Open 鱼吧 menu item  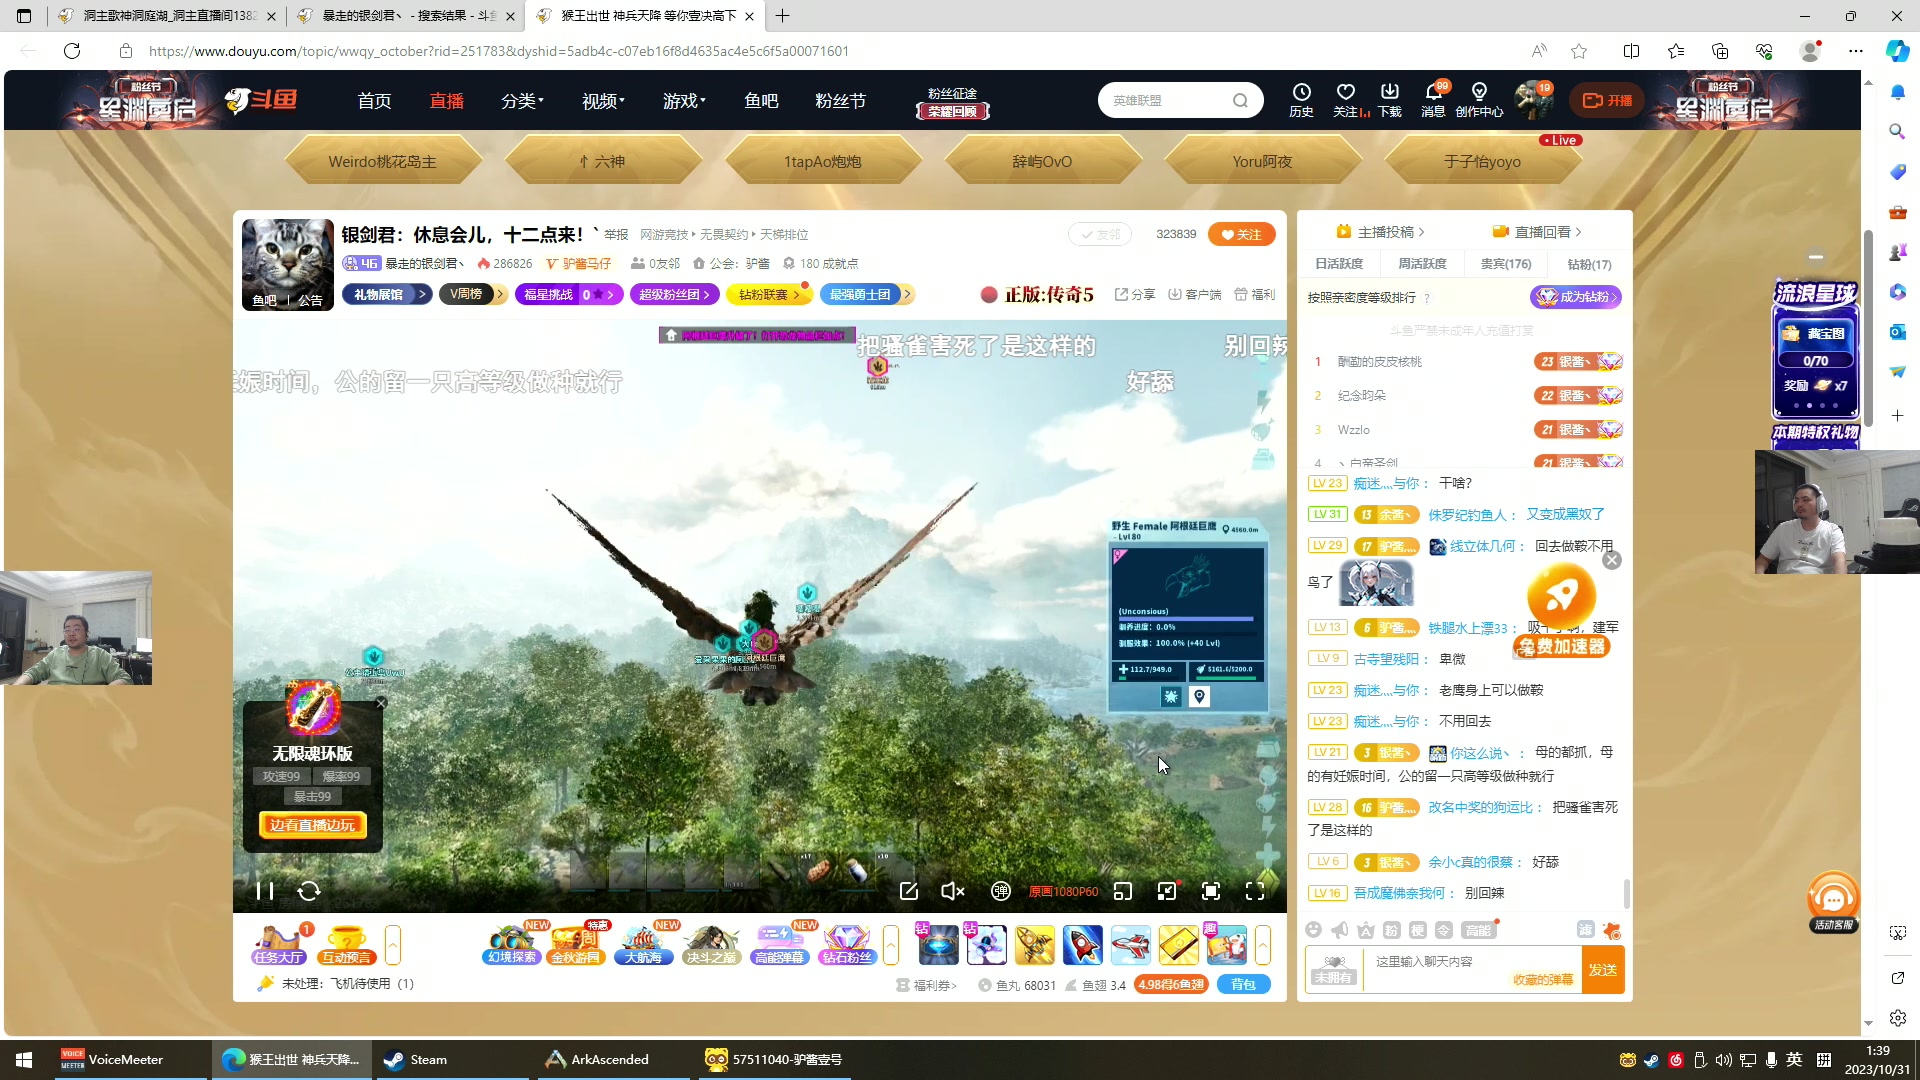pos(761,100)
